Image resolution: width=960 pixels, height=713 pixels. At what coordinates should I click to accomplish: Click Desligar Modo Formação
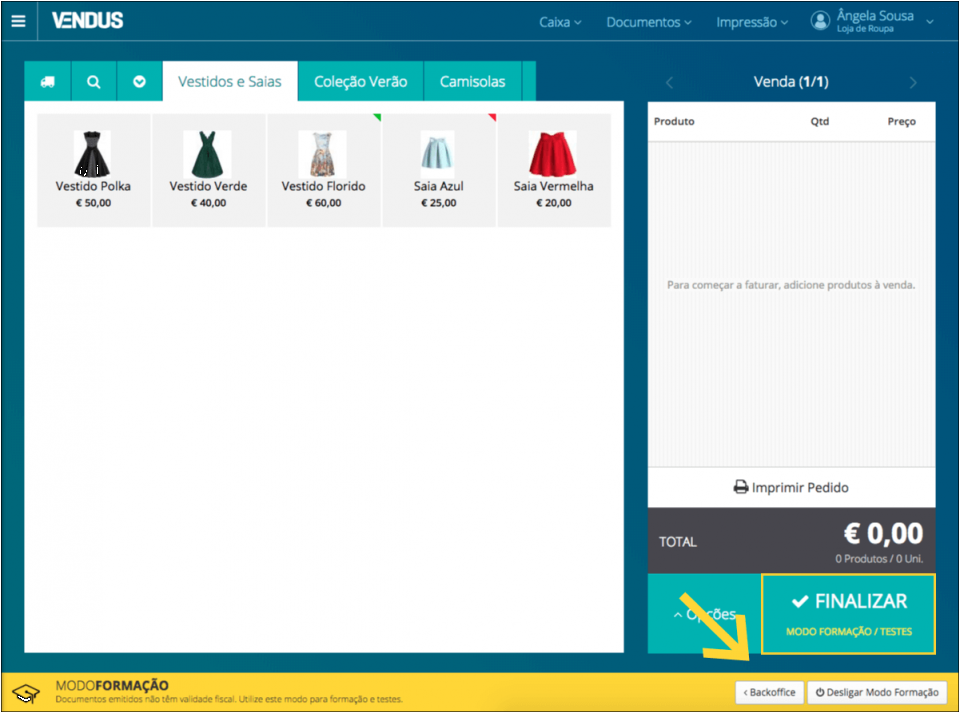pyautogui.click(x=878, y=692)
